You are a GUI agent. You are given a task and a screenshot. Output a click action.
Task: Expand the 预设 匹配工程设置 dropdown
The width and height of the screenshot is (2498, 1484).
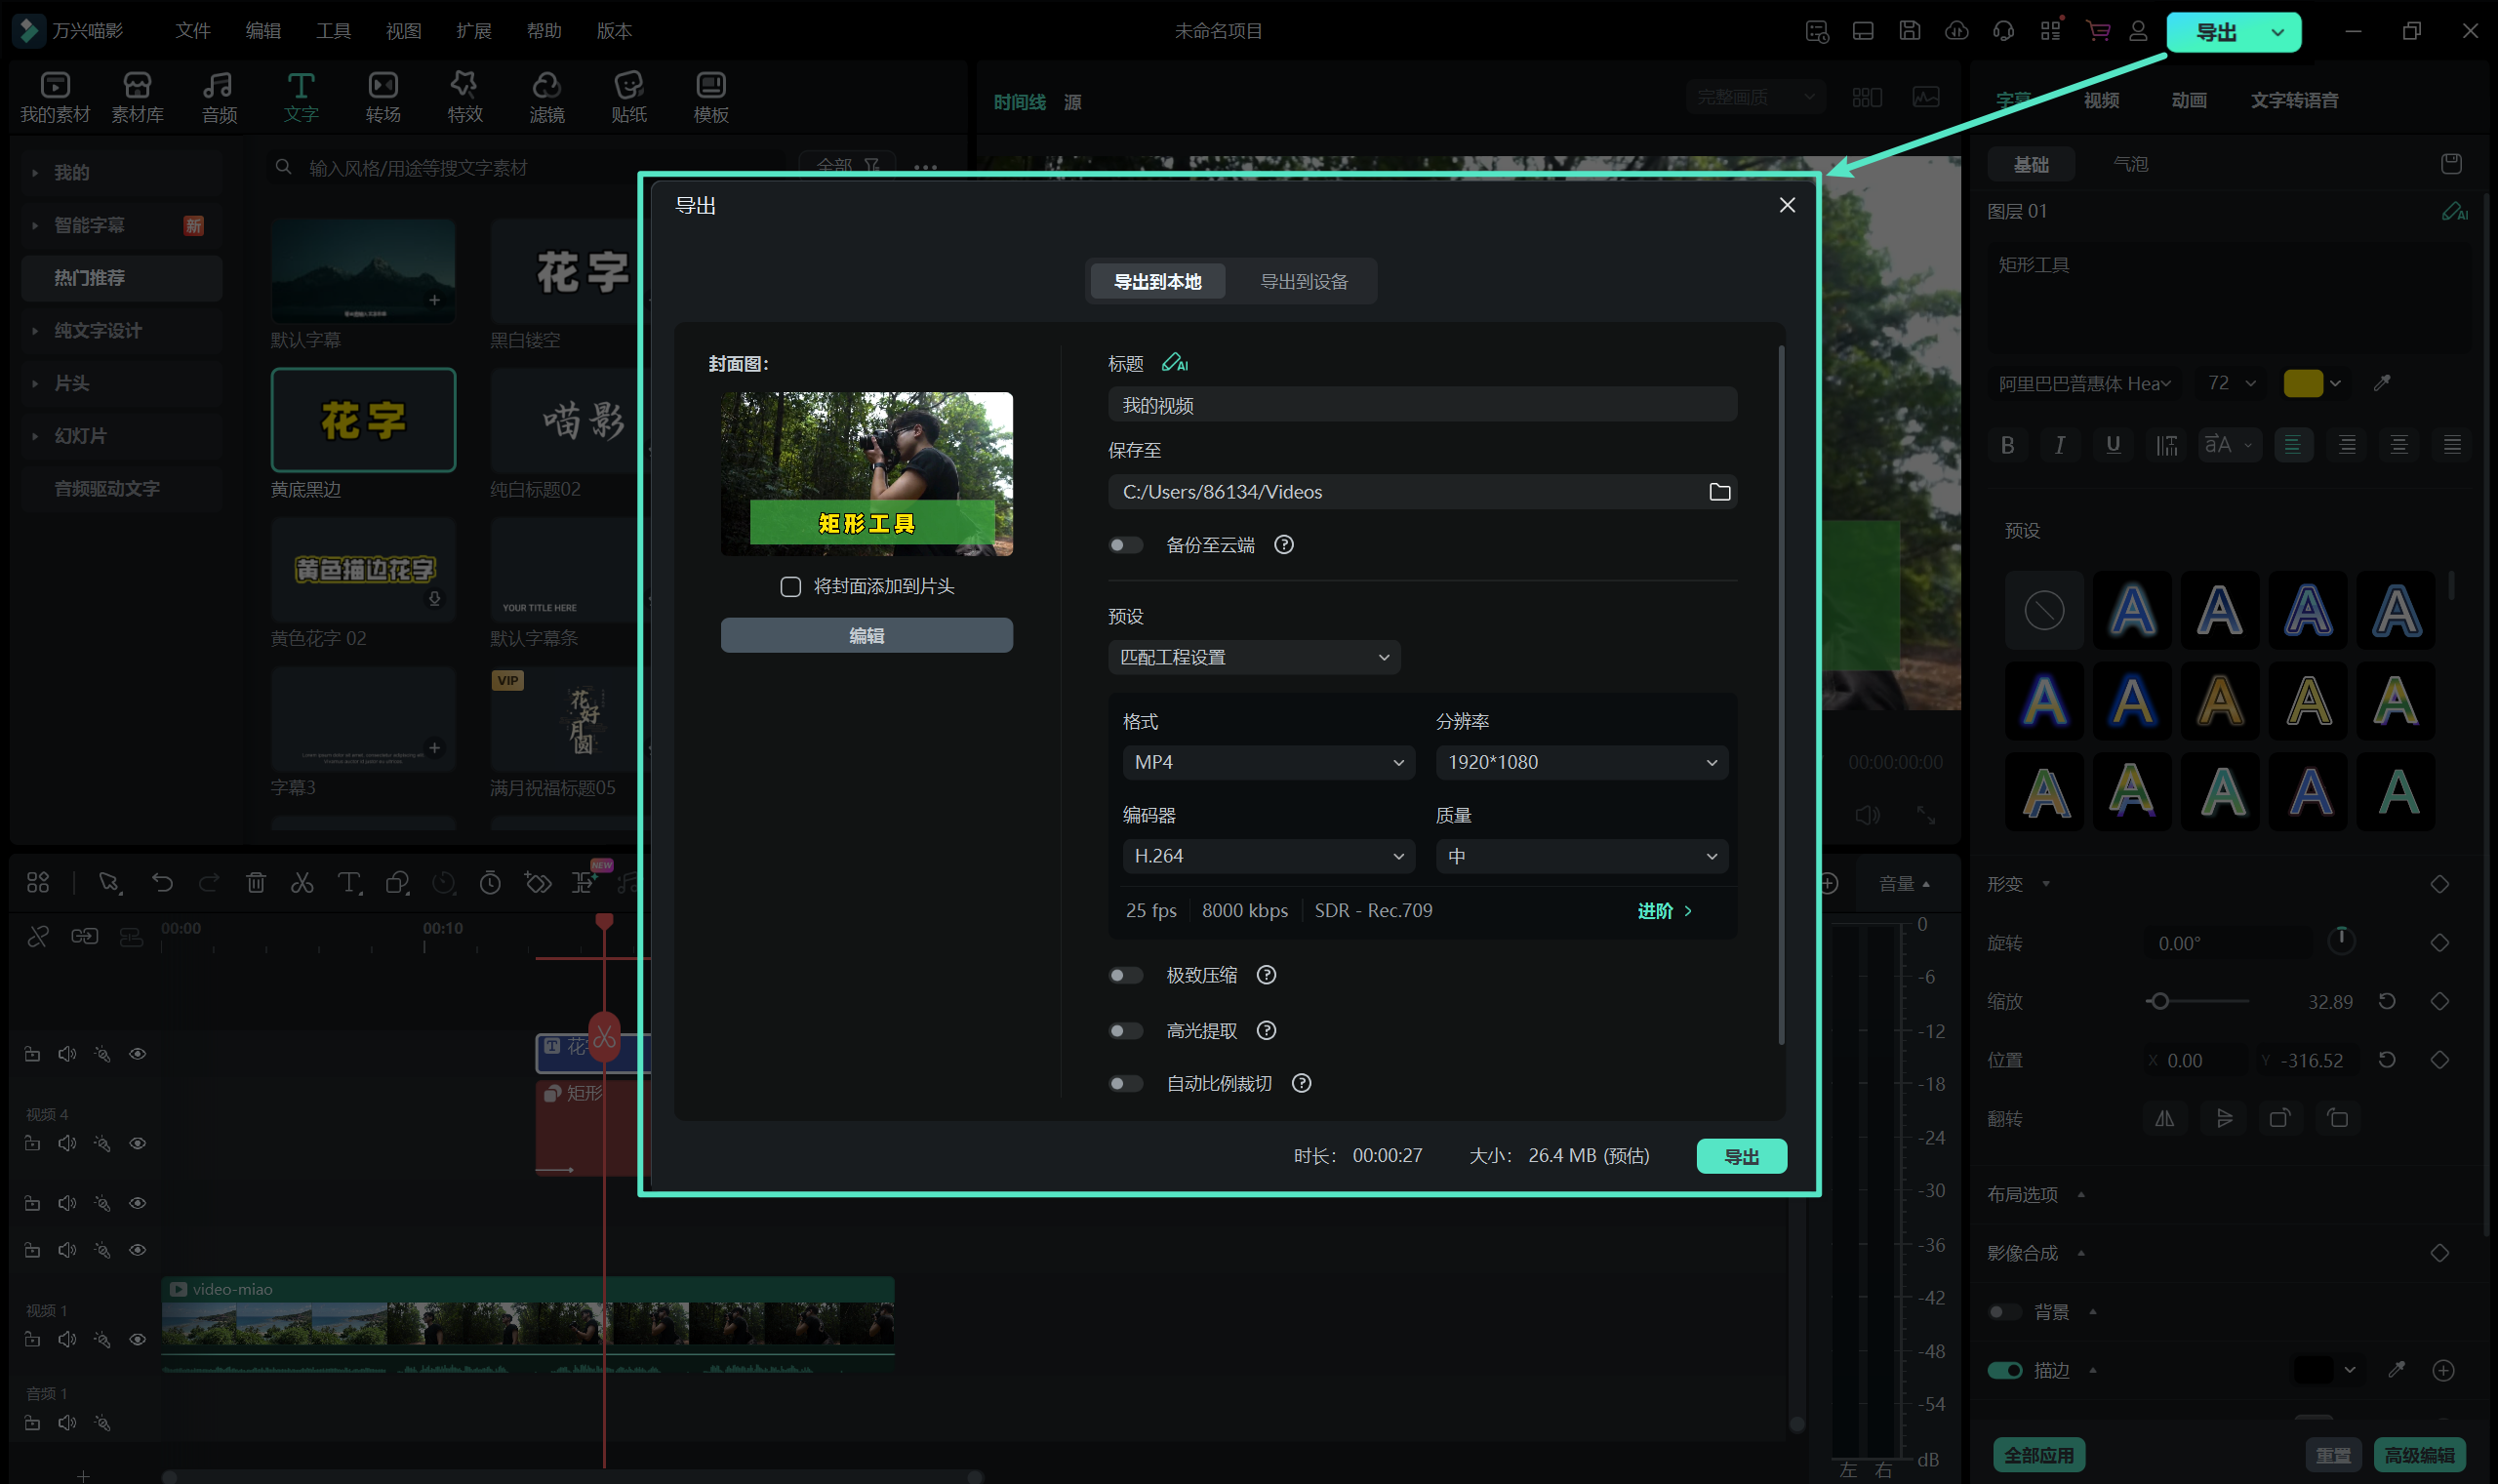point(1253,657)
